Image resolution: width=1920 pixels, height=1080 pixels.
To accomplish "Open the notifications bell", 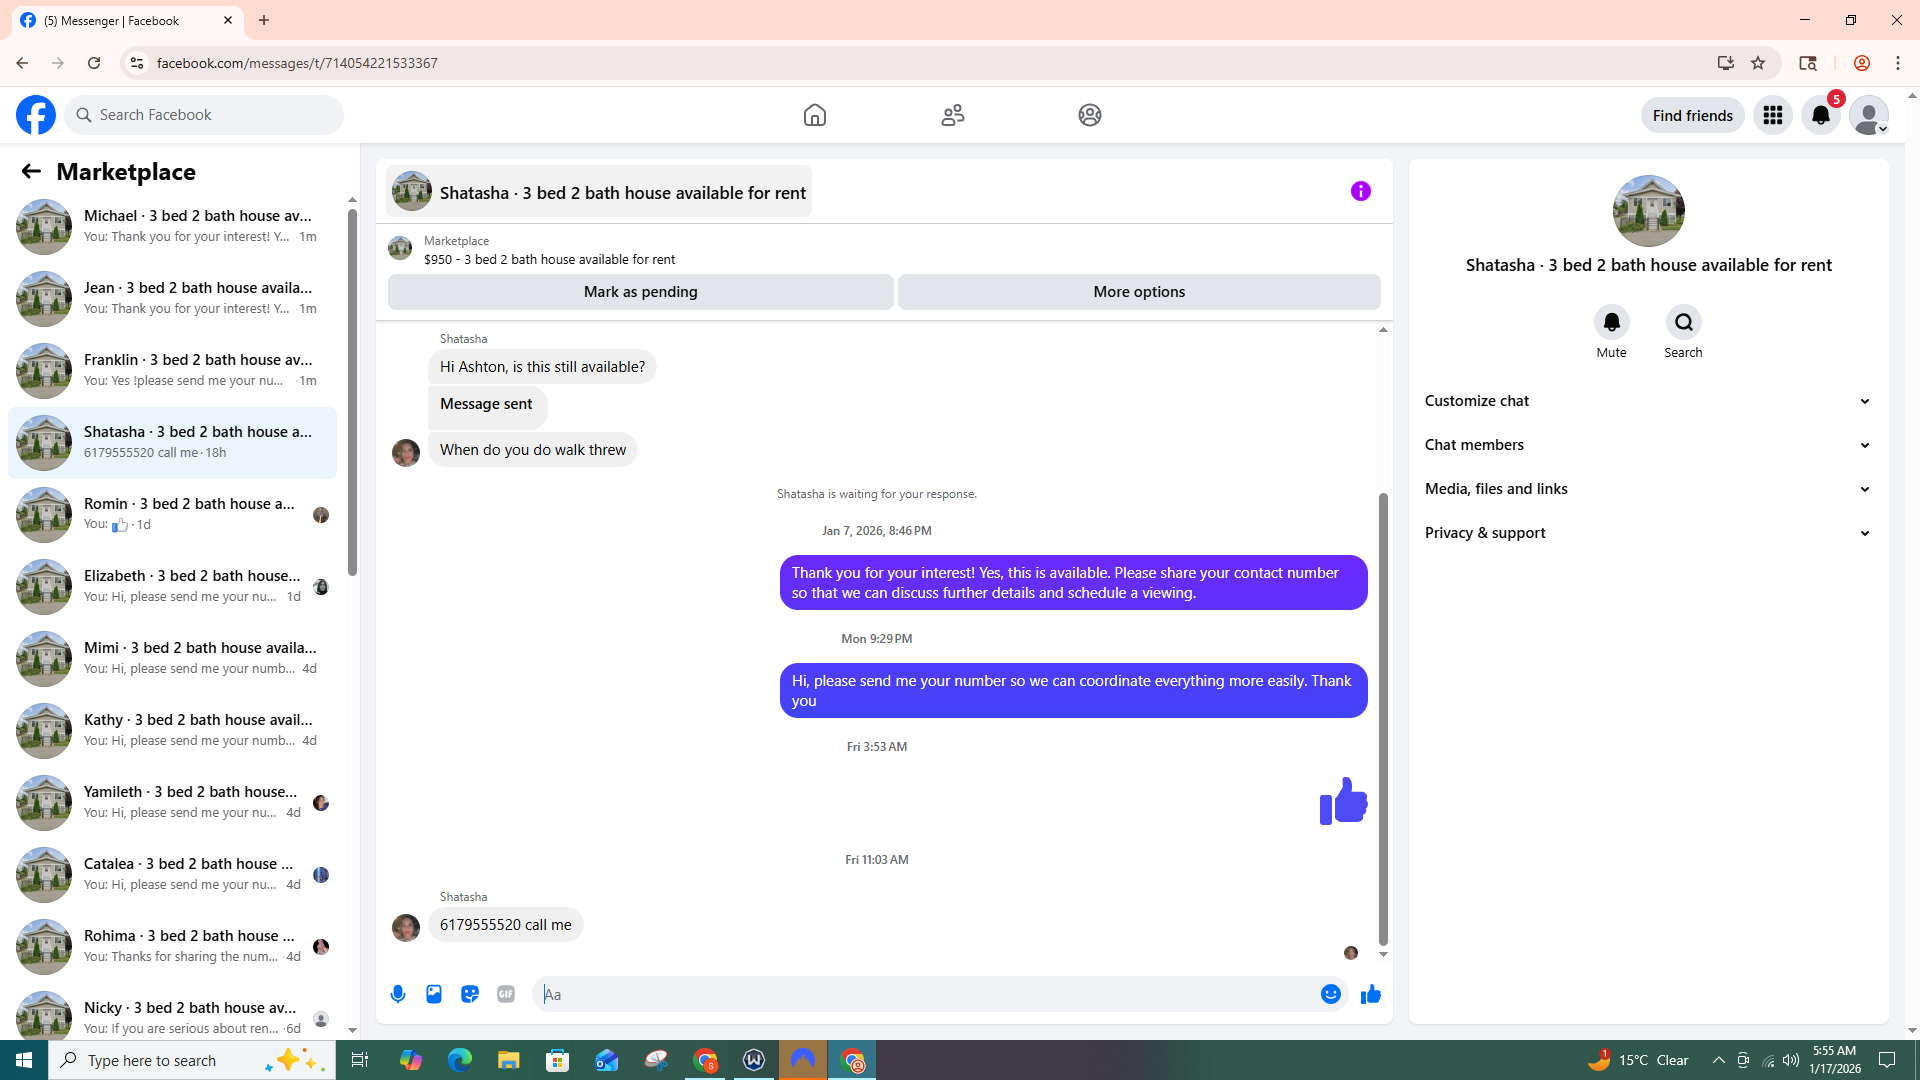I will tap(1820, 115).
